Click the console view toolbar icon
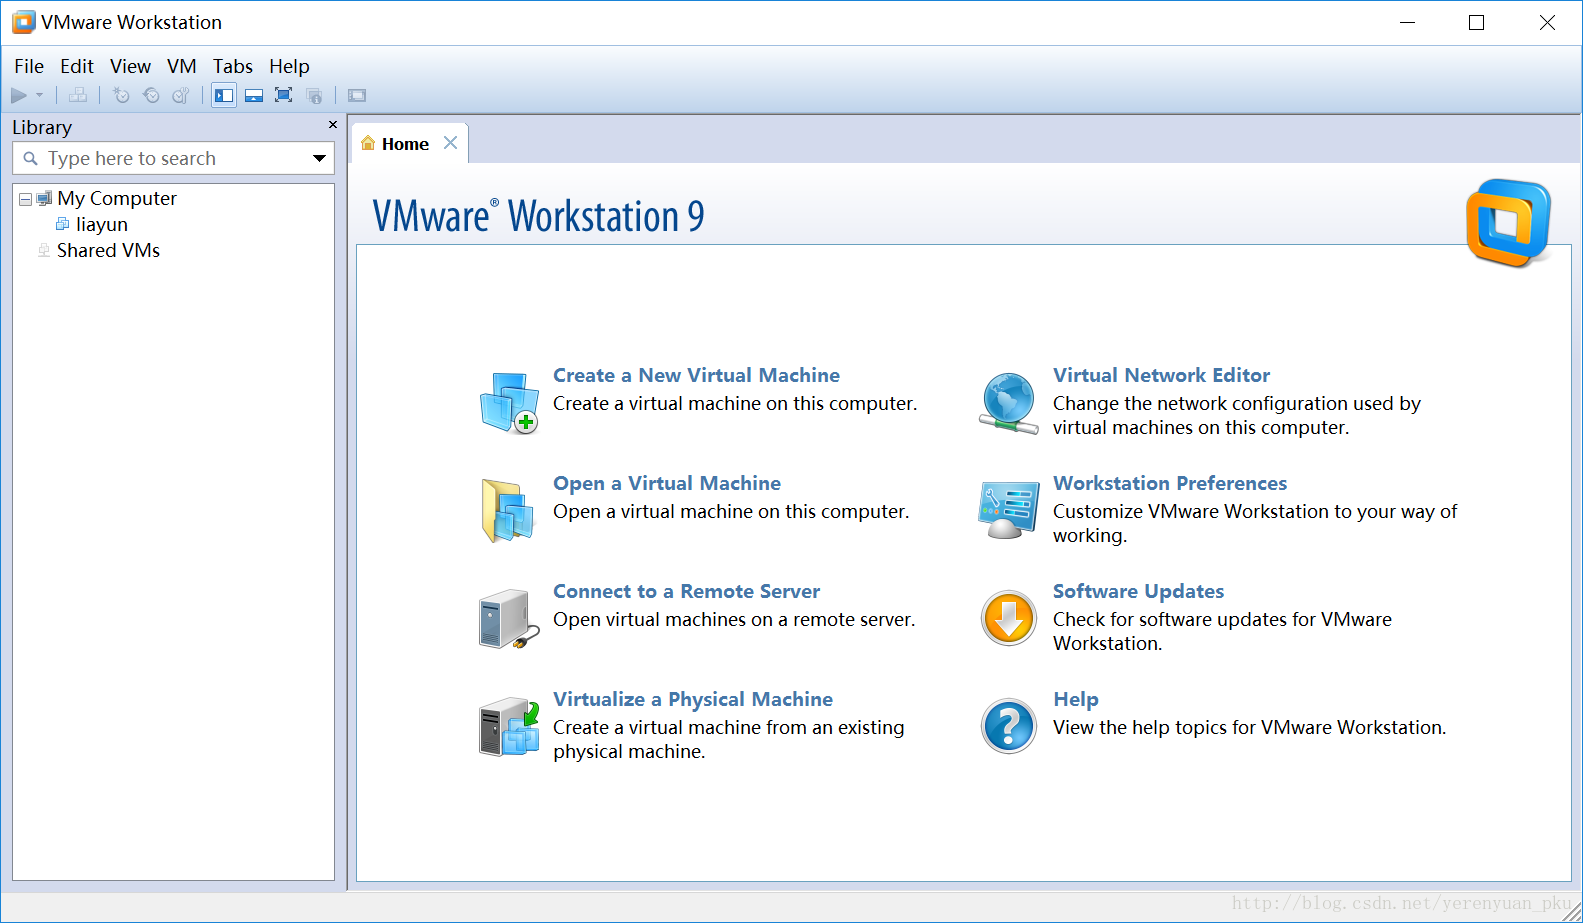 coord(357,95)
